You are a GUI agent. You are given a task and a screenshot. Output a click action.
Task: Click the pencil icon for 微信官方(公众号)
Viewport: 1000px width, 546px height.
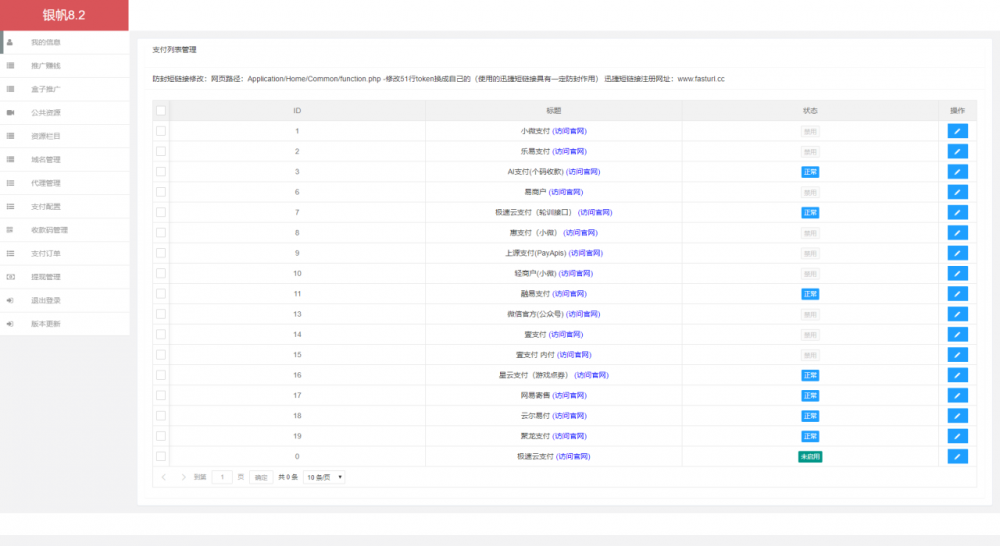tap(957, 314)
